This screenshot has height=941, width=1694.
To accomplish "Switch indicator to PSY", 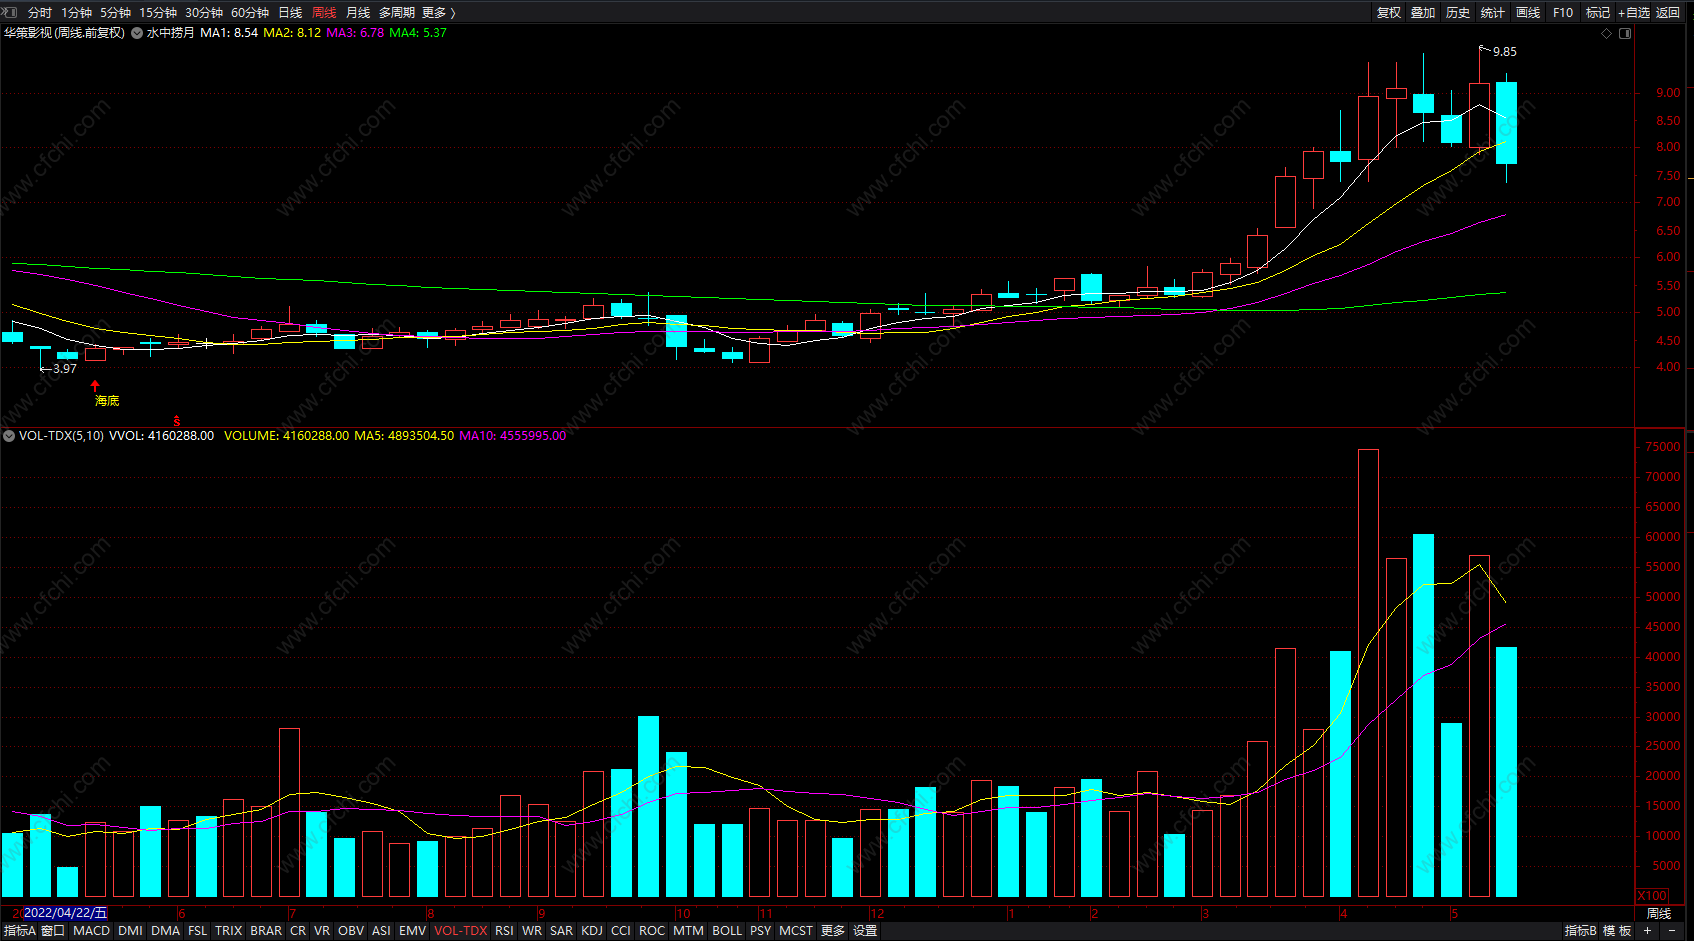I will coord(761,931).
